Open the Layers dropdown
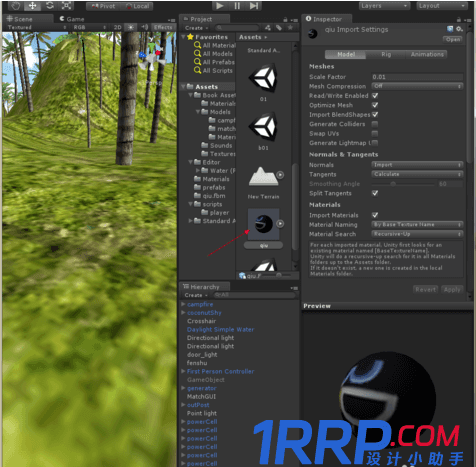The image size is (476, 467). click(384, 6)
